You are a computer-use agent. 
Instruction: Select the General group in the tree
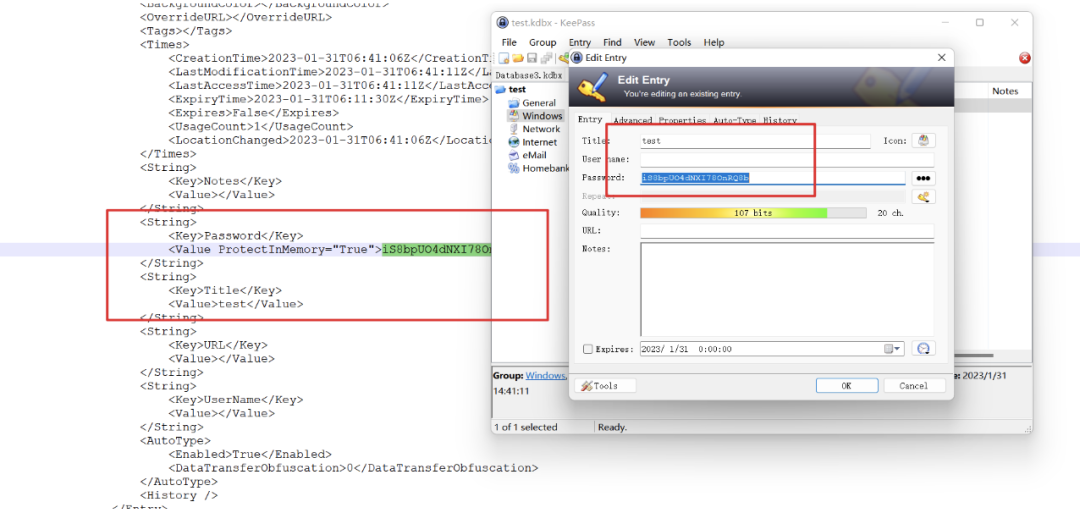539,103
